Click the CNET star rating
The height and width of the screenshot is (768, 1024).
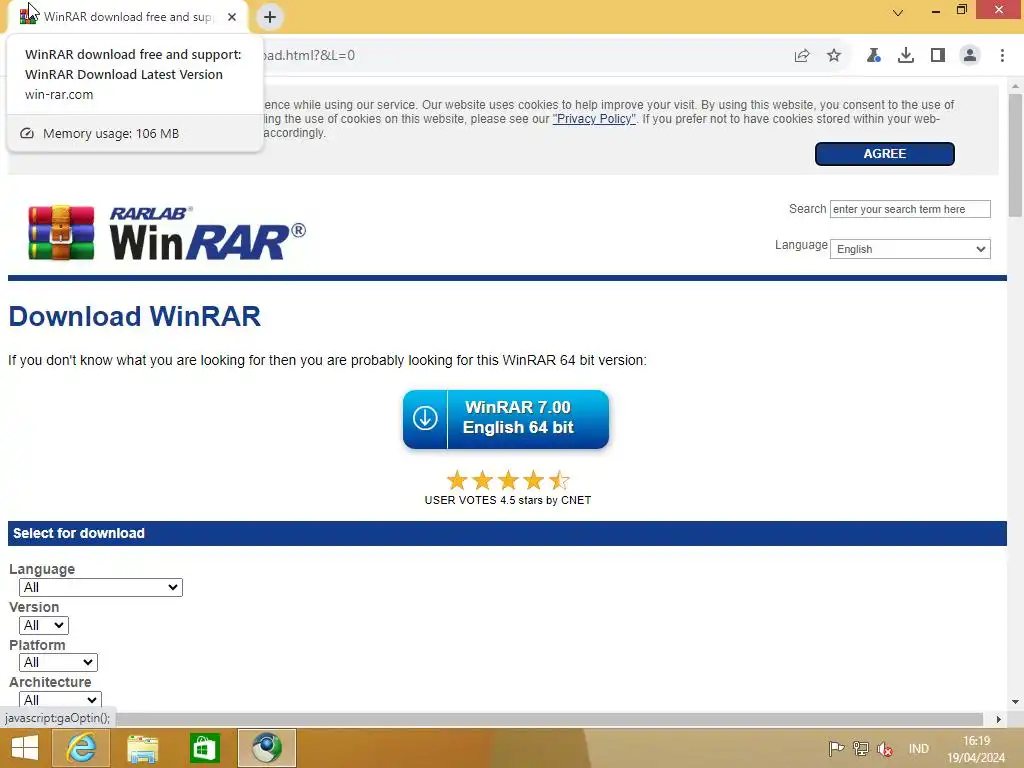(507, 481)
